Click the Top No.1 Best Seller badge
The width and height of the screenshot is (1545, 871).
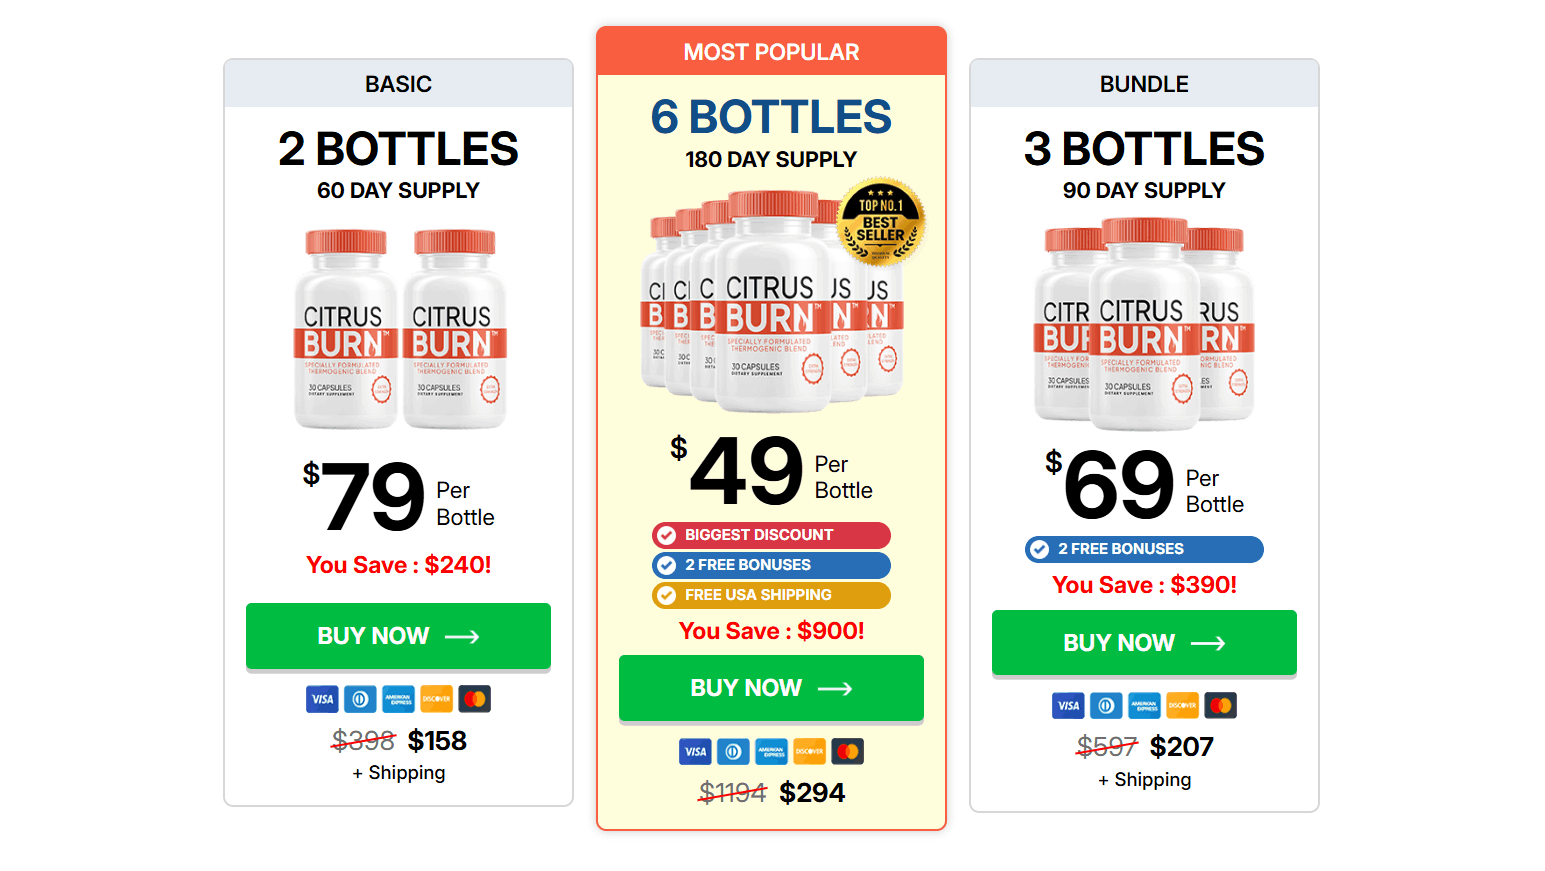(x=880, y=222)
